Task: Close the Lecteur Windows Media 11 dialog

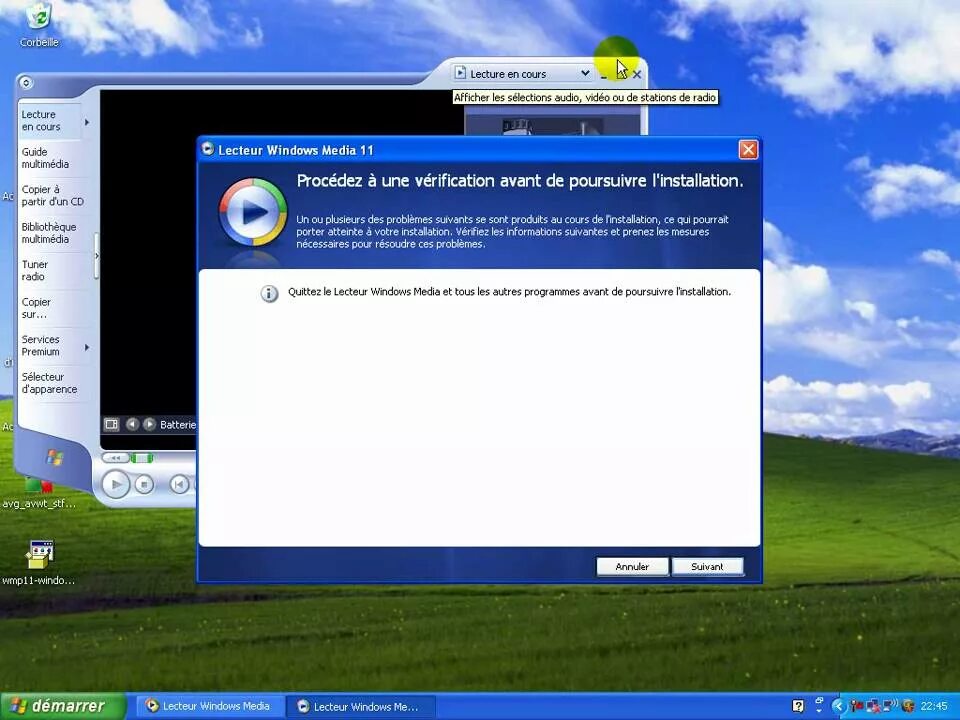Action: click(748, 149)
